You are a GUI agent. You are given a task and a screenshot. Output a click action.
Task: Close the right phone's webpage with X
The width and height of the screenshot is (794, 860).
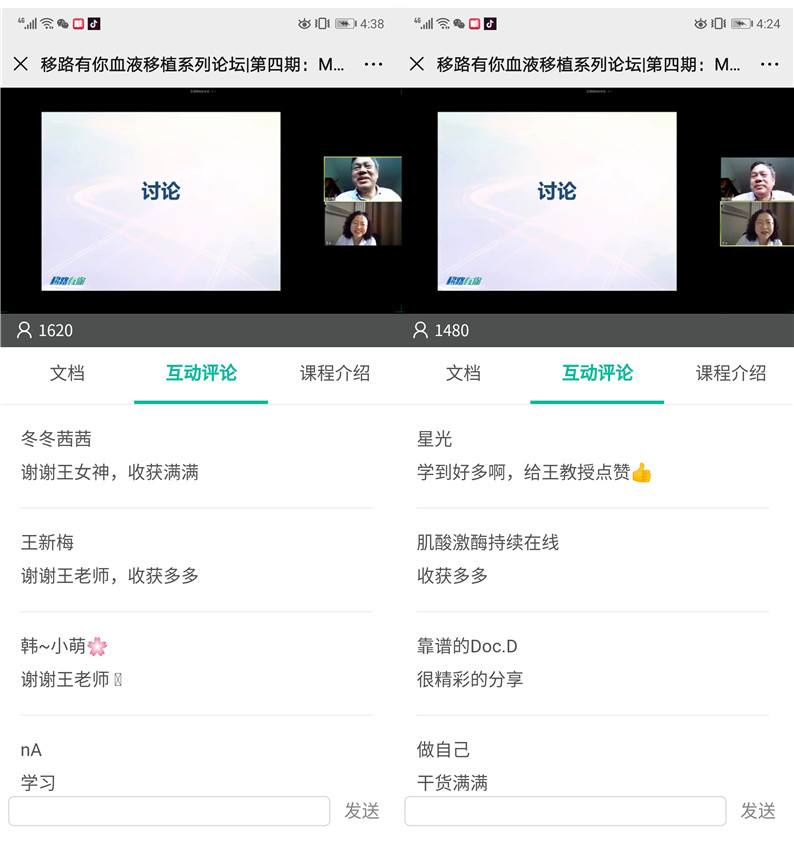click(416, 64)
